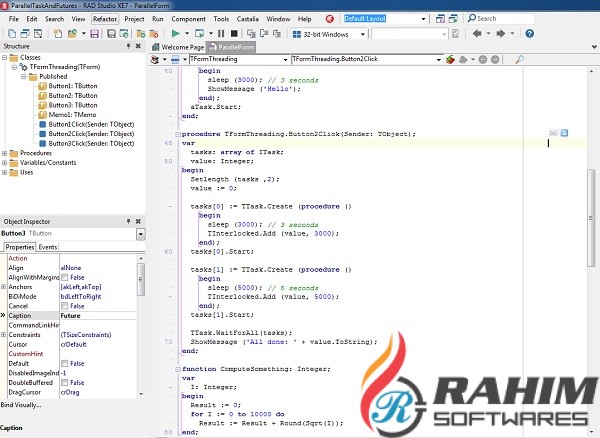Pause the running program

coord(221,34)
